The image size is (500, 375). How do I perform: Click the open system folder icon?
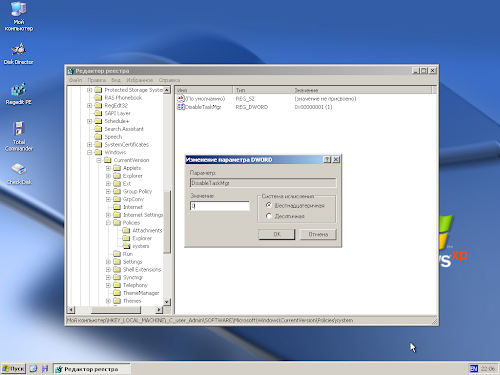point(126,246)
